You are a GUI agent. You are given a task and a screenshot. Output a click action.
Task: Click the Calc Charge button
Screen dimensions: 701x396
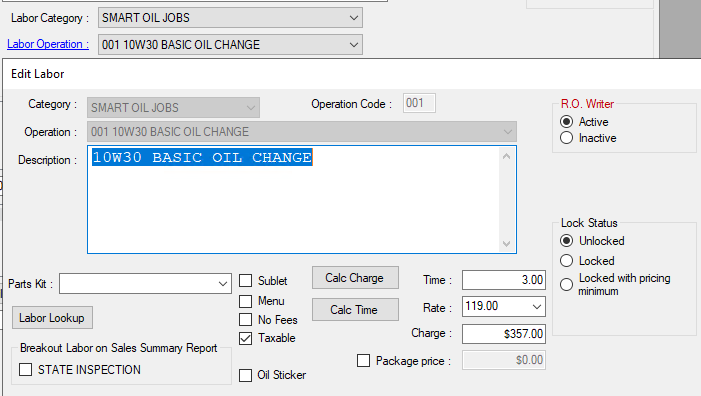355,278
